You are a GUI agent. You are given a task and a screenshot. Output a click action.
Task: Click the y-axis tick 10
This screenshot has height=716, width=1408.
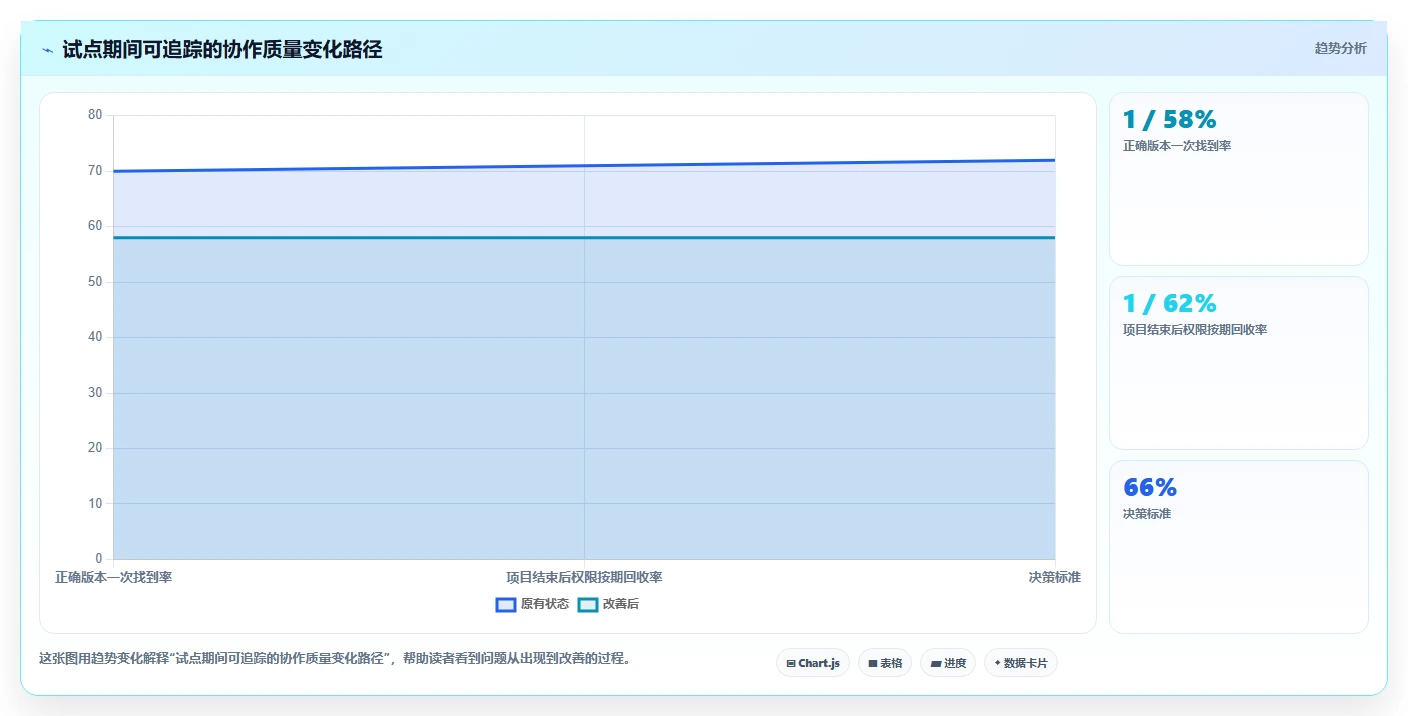point(95,503)
